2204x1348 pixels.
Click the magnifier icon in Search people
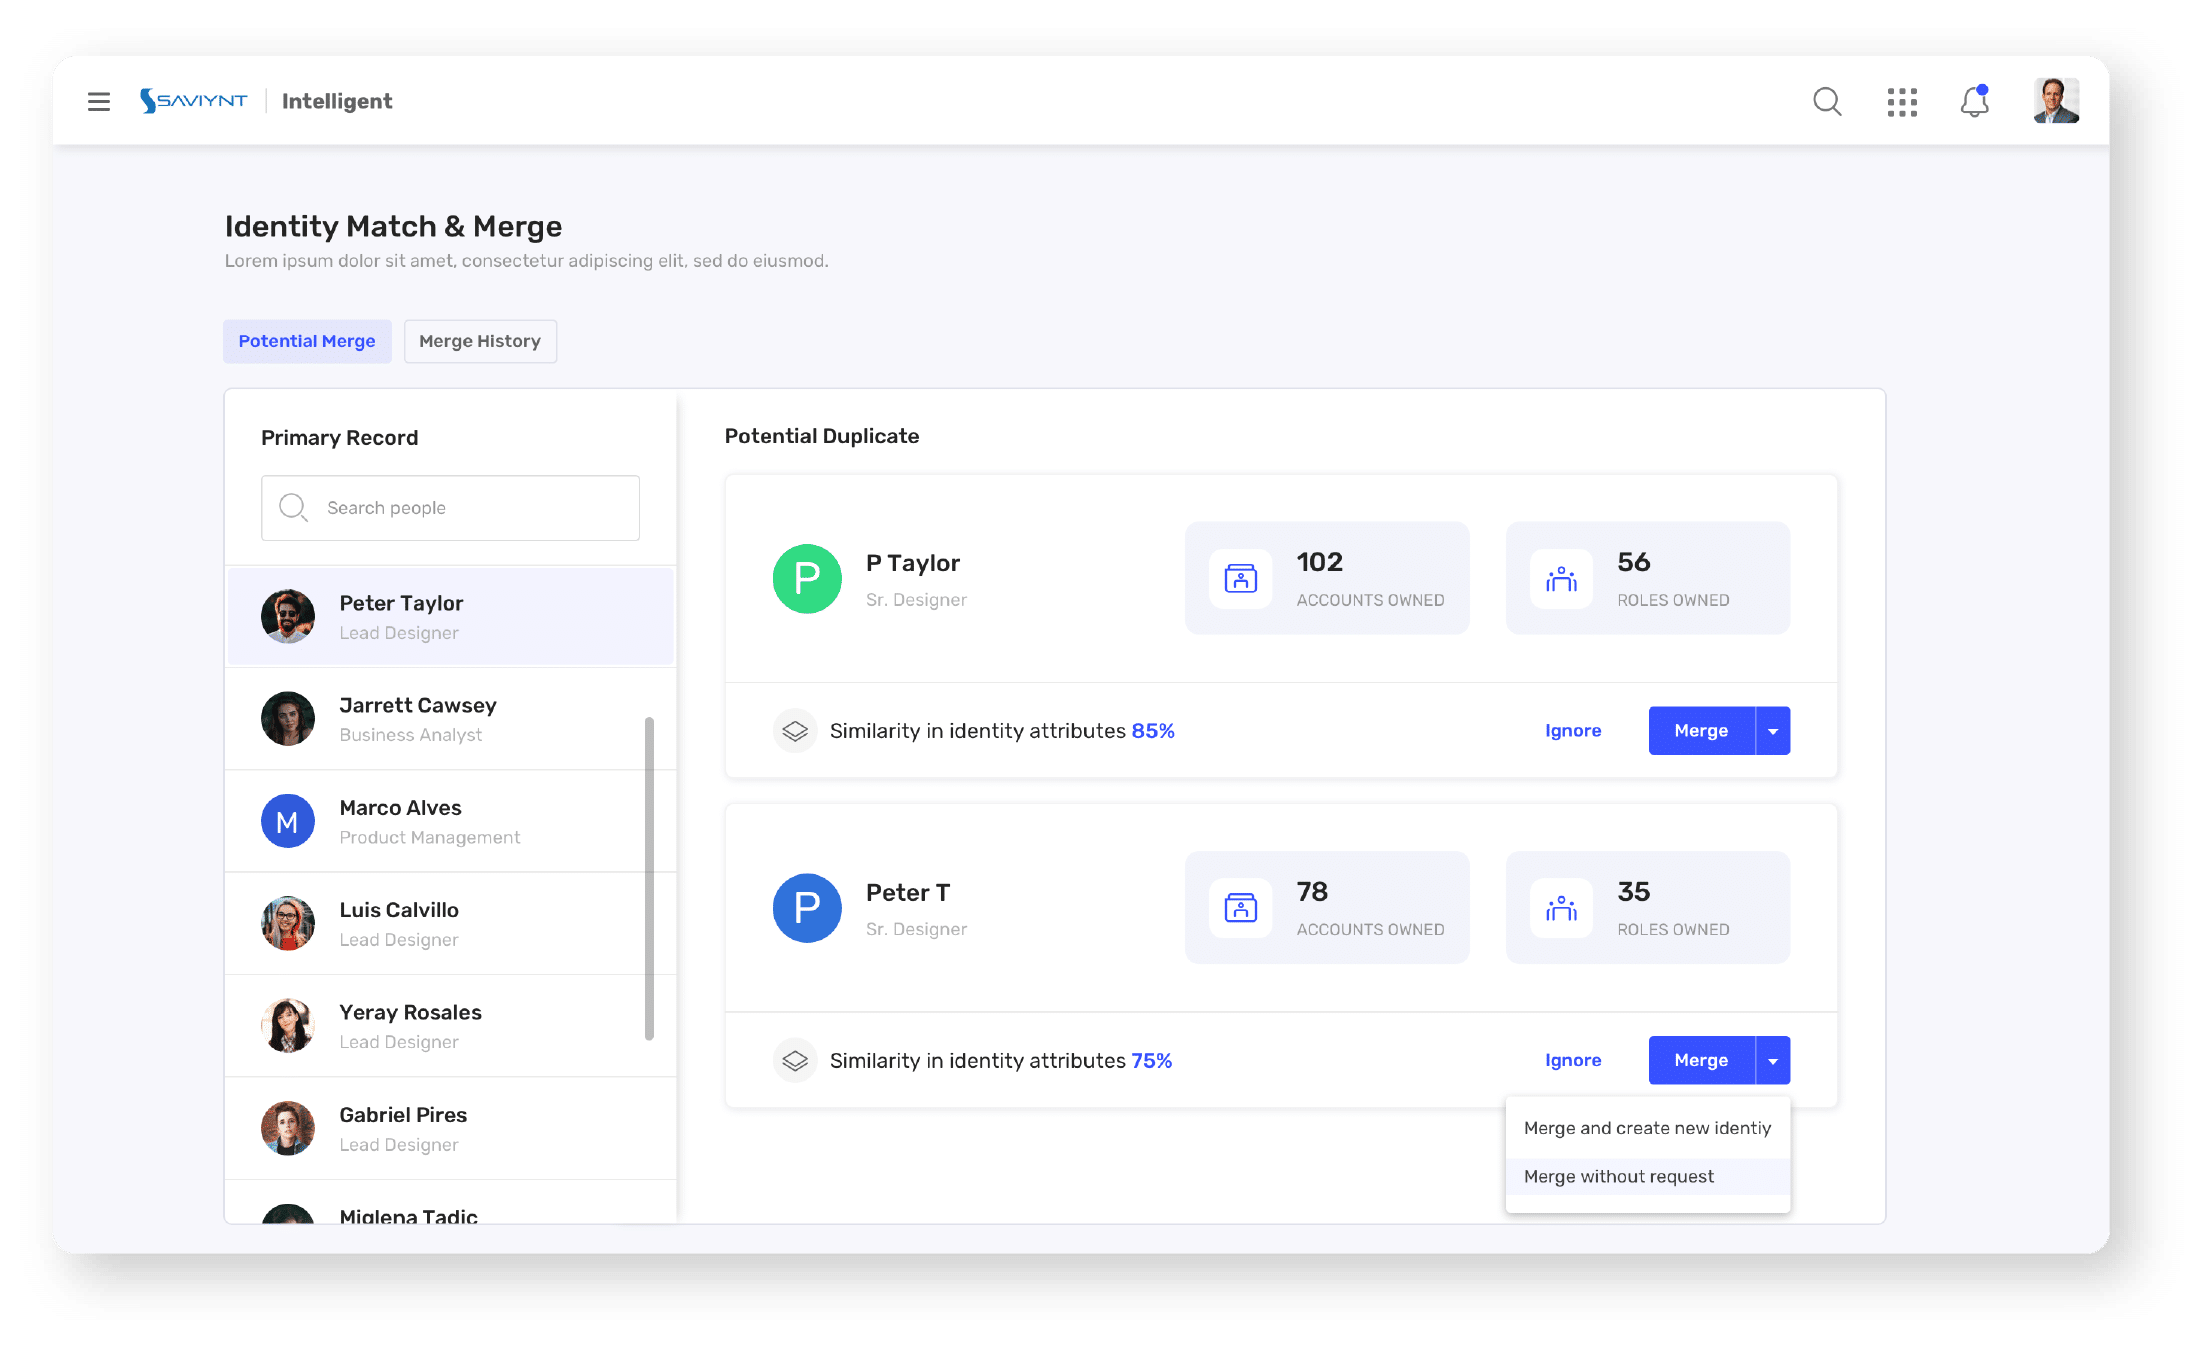[293, 508]
